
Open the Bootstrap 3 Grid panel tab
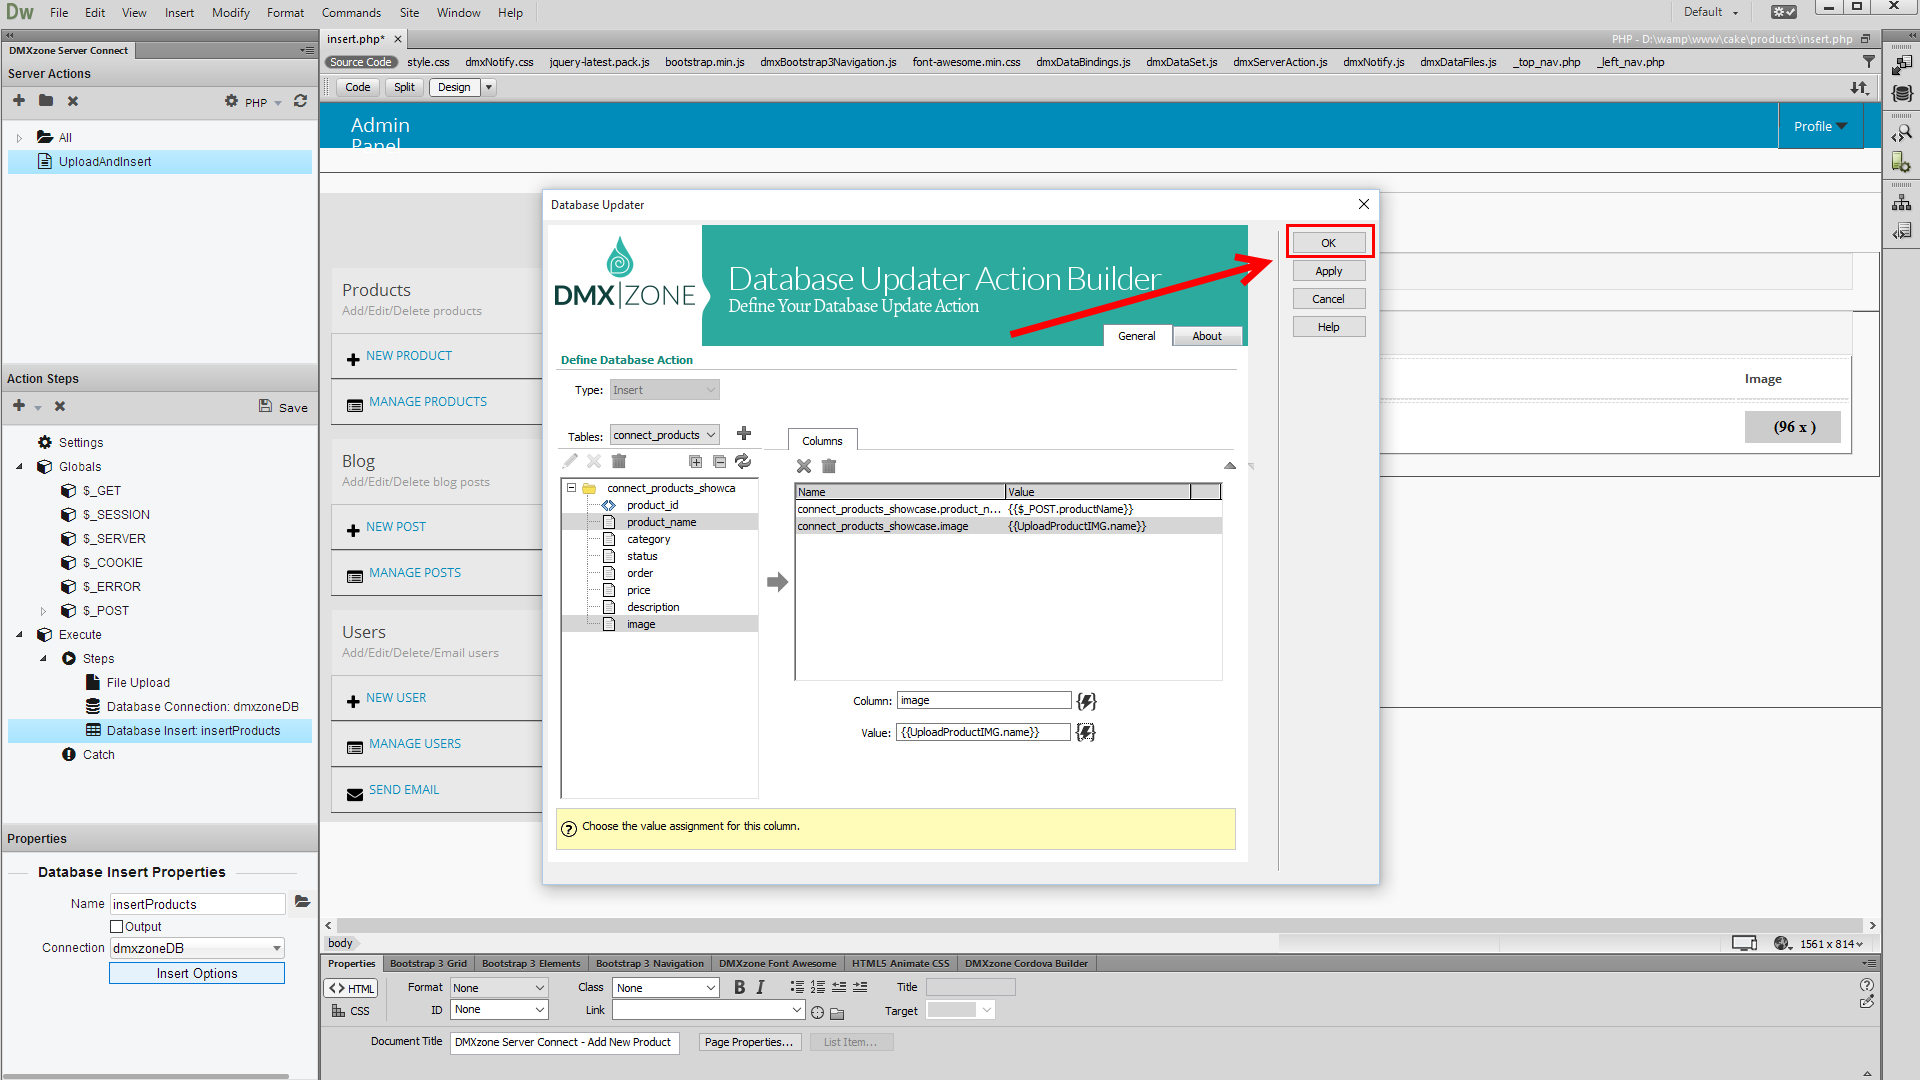pos(428,963)
